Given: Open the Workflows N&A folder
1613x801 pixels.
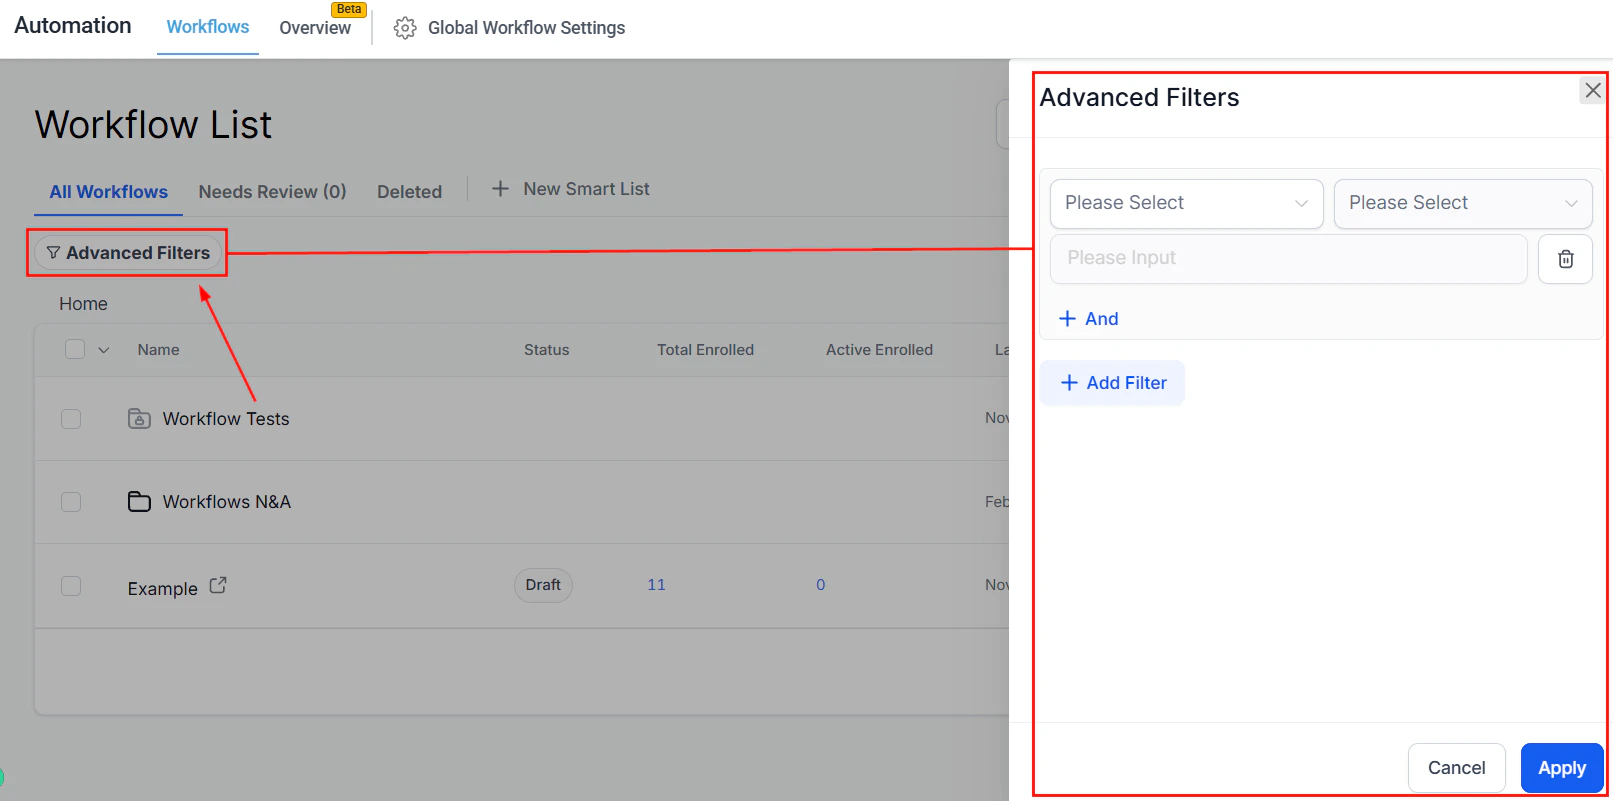Looking at the screenshot, I should pyautogui.click(x=227, y=502).
